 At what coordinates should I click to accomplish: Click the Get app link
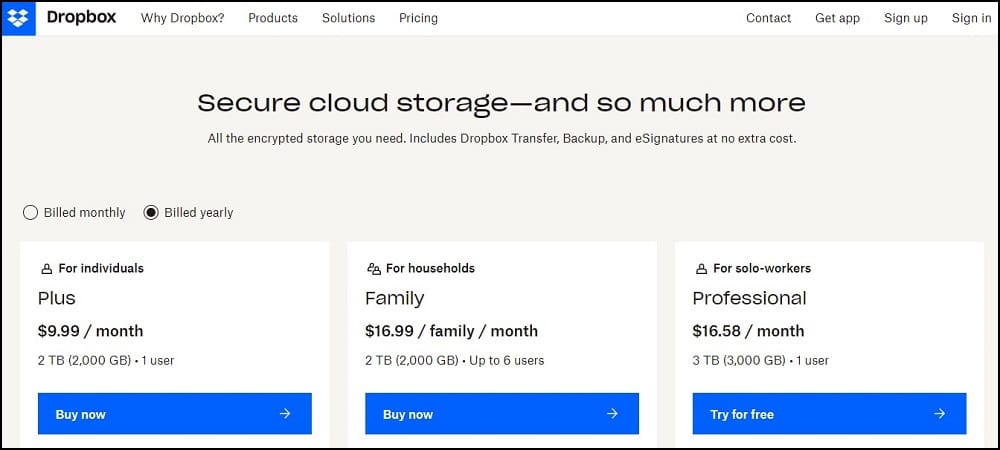[837, 18]
